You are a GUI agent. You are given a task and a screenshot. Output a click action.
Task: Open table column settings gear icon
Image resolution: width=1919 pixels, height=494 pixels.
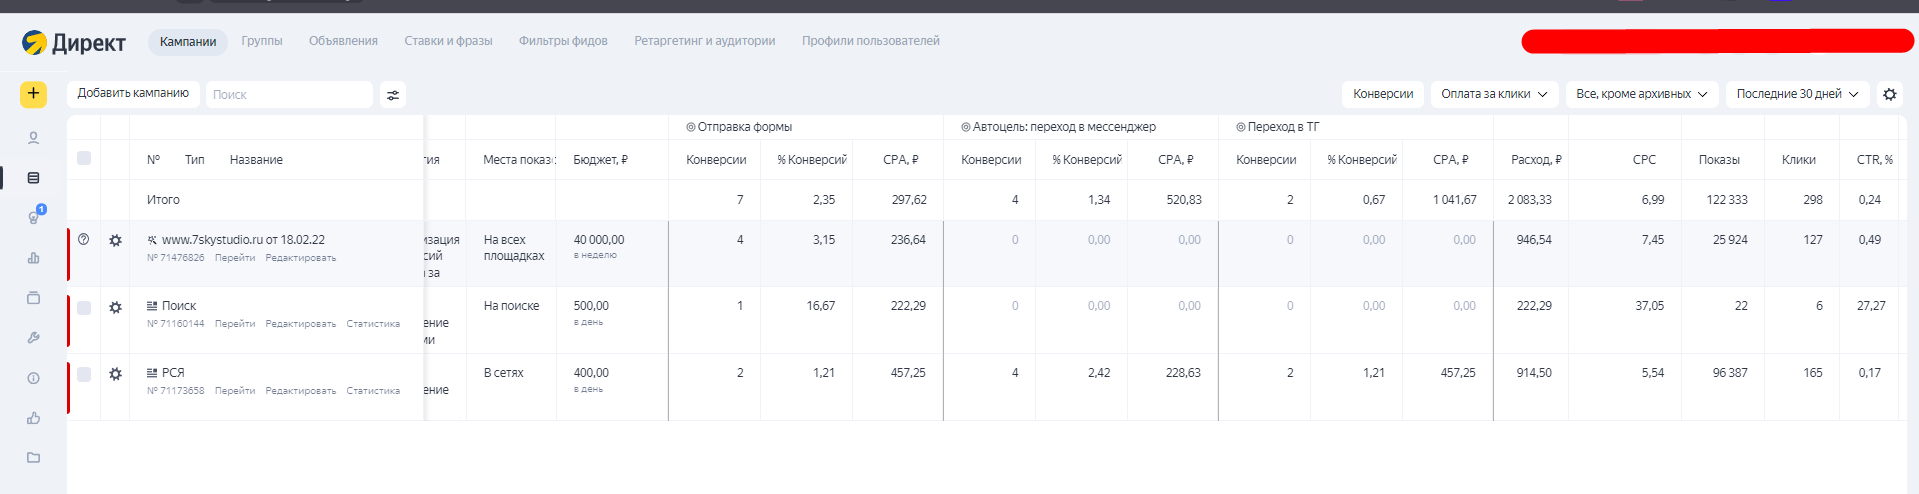[x=1889, y=94]
